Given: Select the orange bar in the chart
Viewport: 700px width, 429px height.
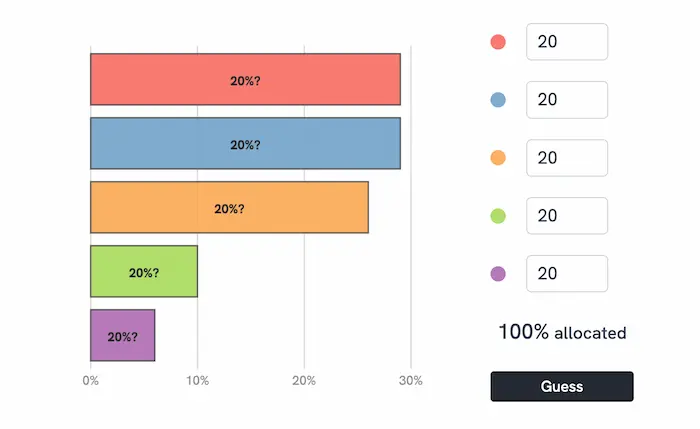Looking at the screenshot, I should coord(229,207).
